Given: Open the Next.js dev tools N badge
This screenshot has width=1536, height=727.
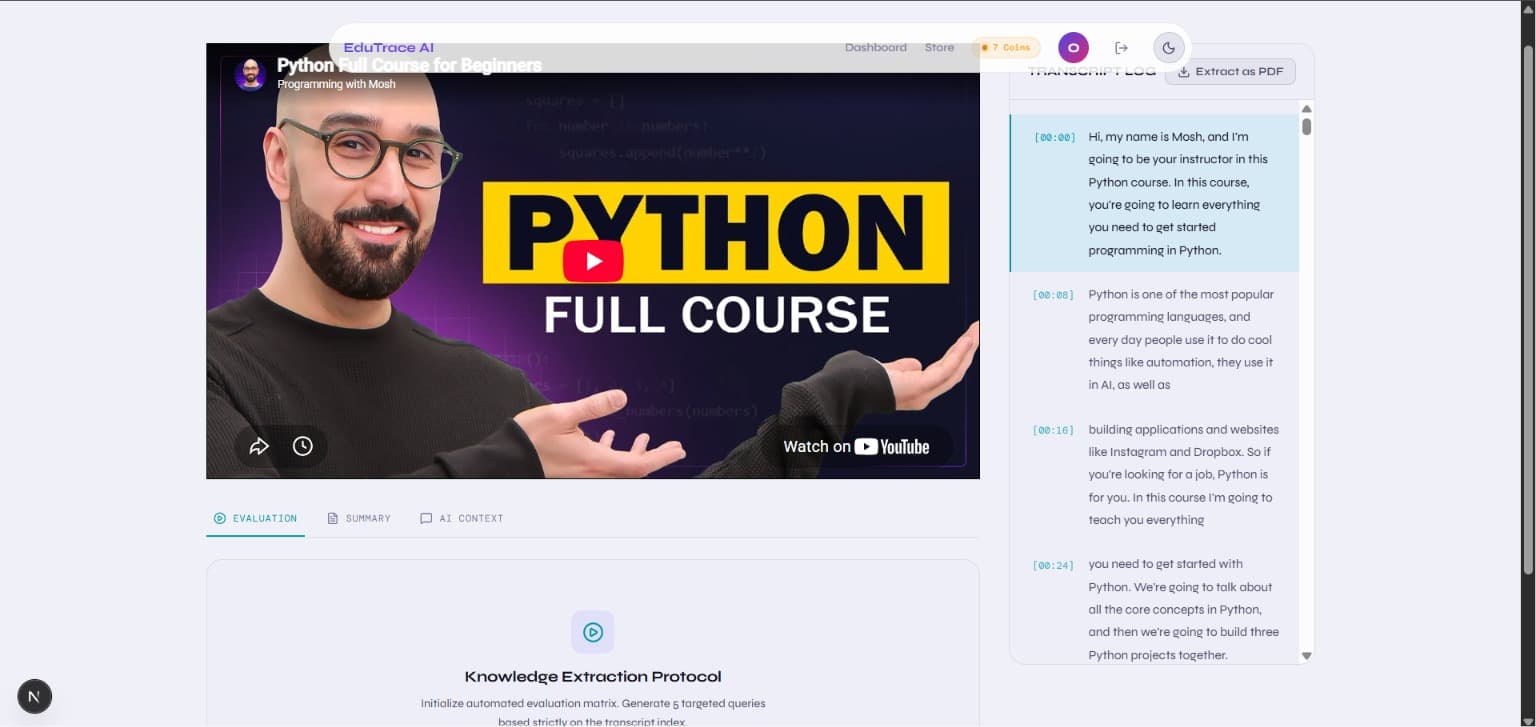Looking at the screenshot, I should tap(35, 696).
